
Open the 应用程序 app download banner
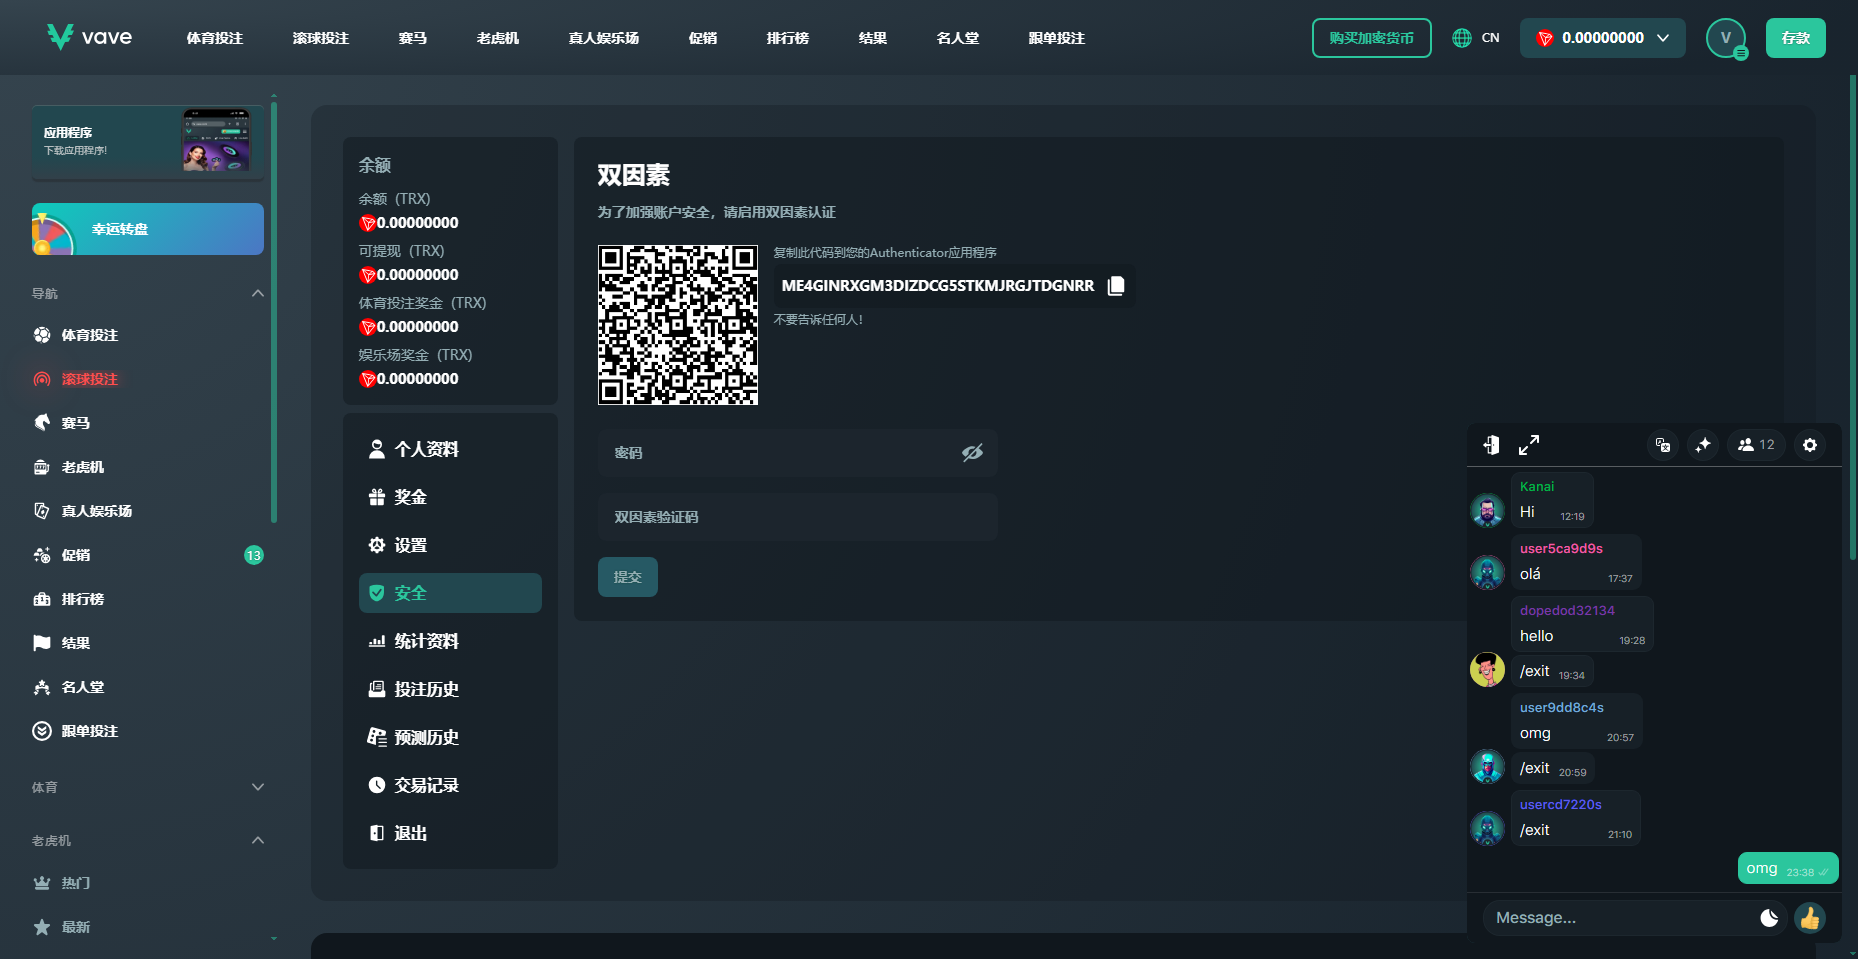[148, 142]
